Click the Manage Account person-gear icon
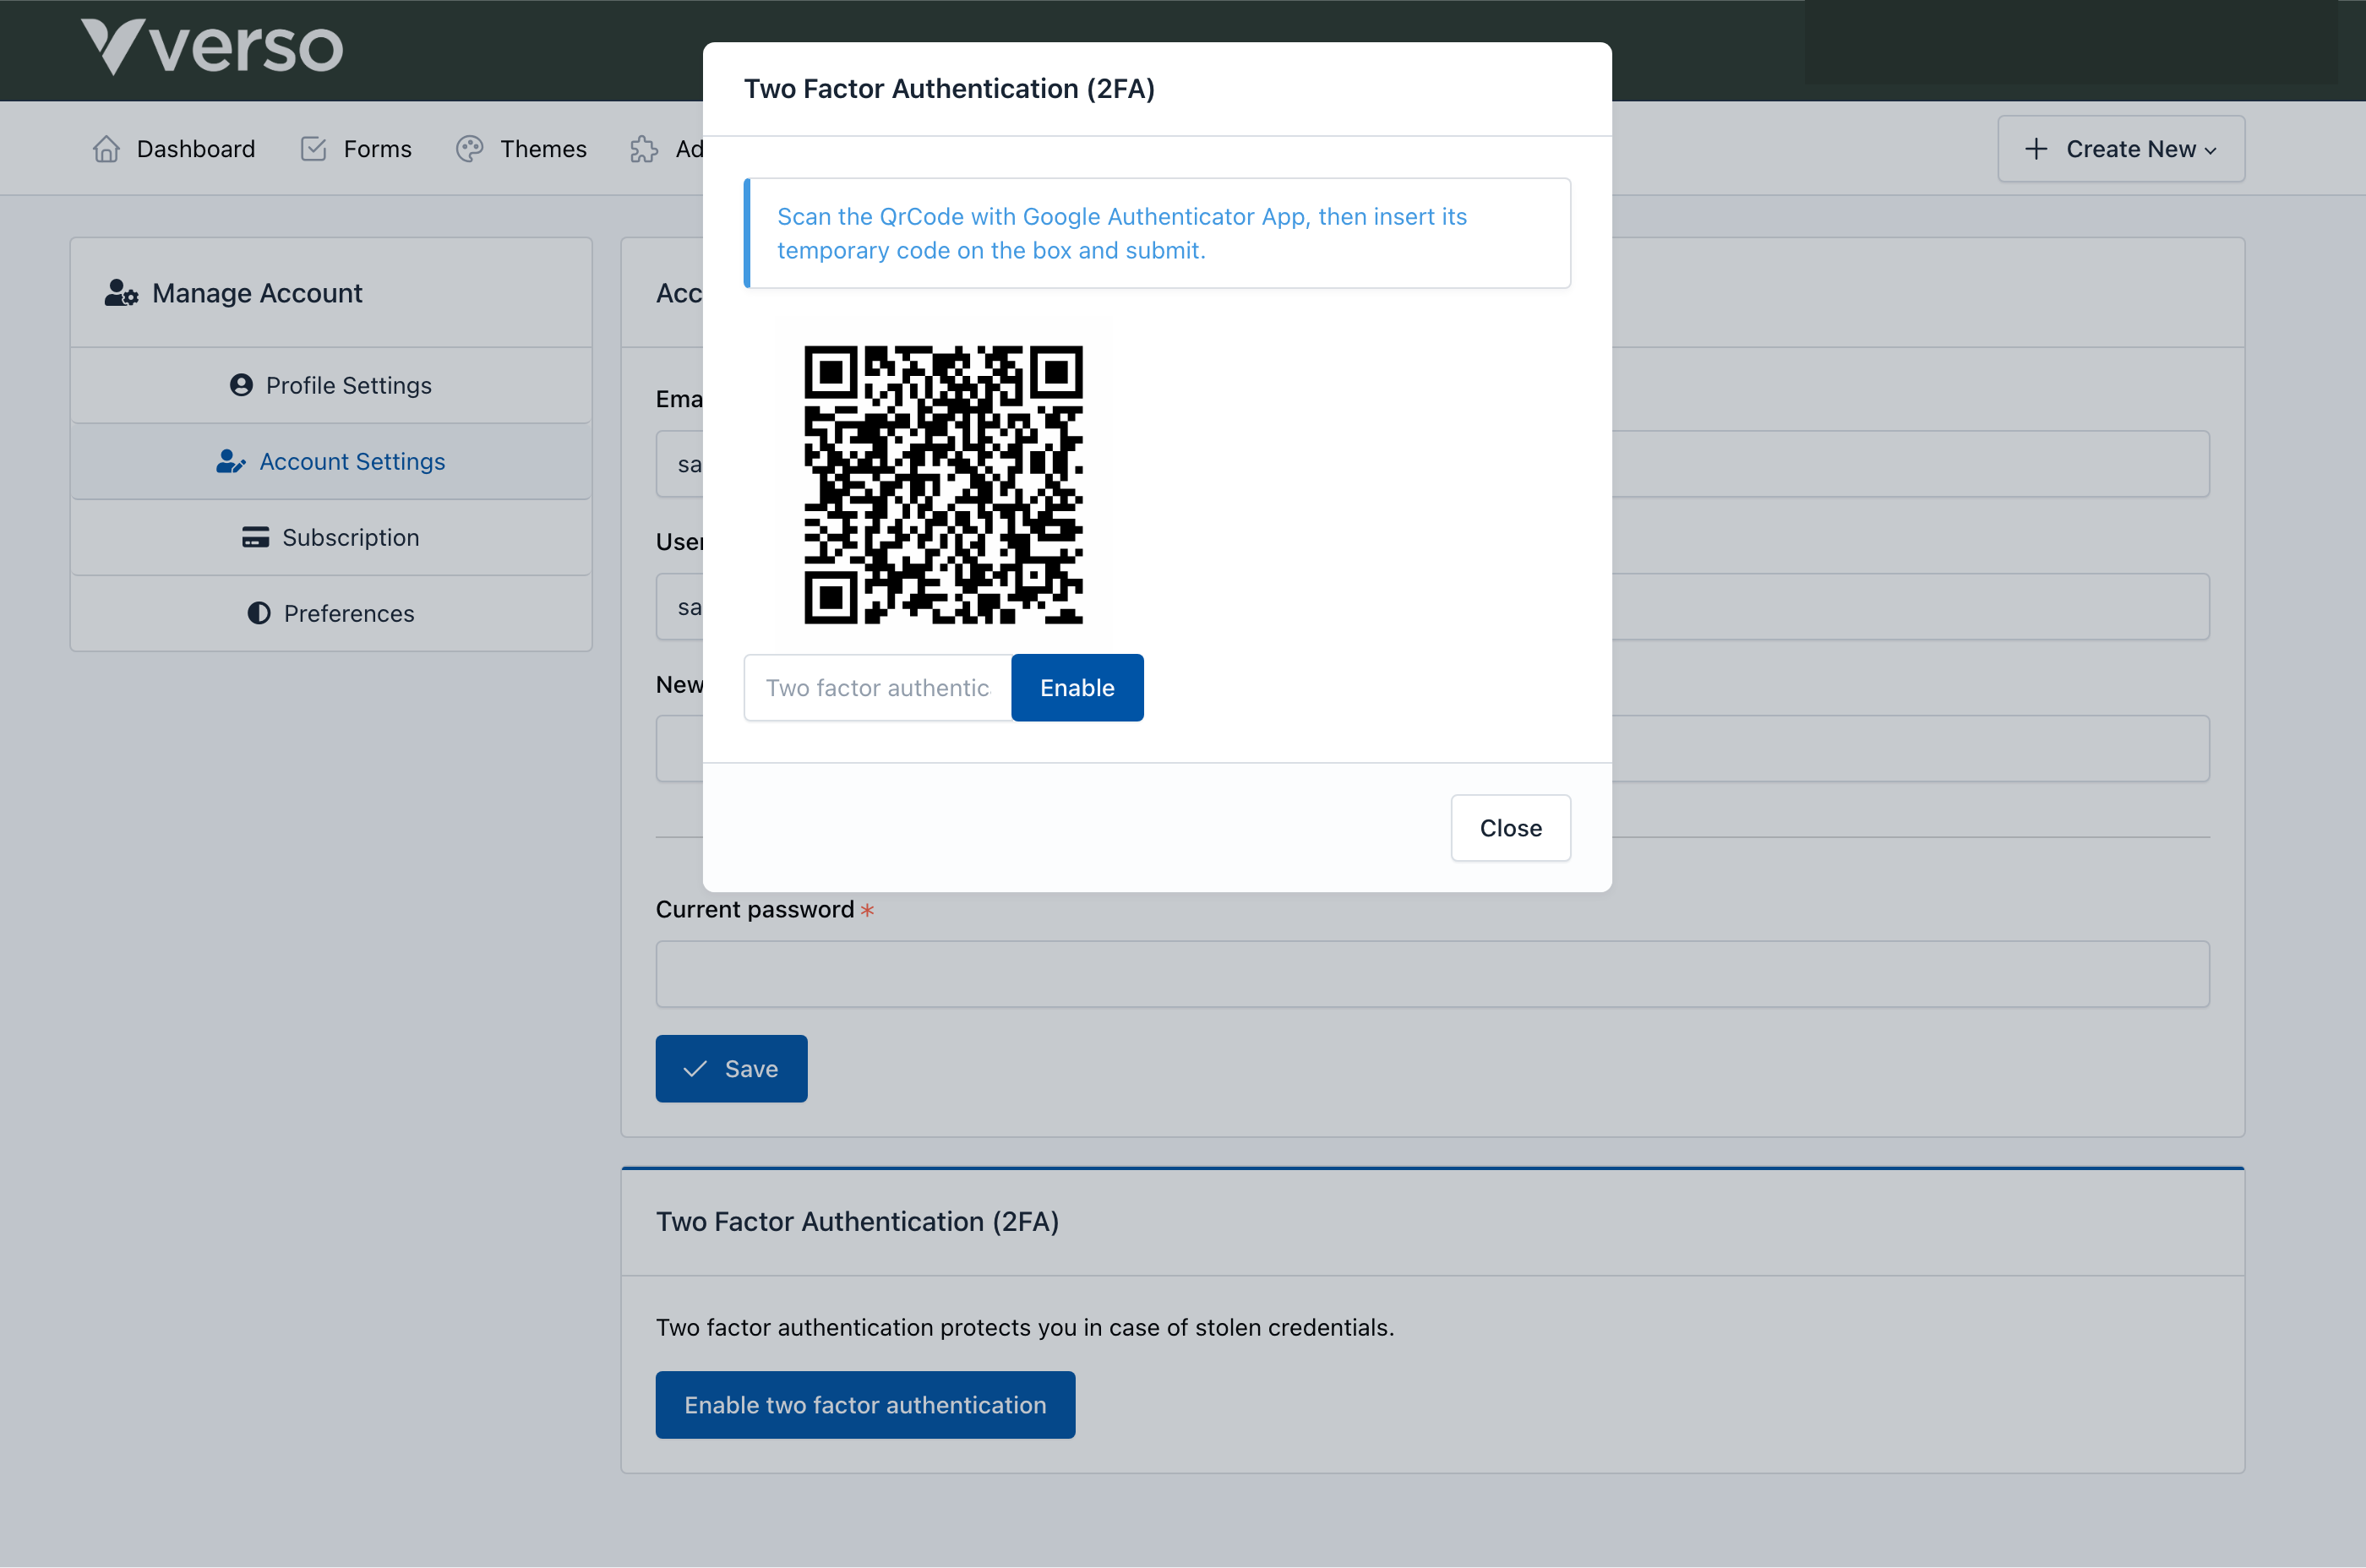Screen dimensions: 2366x1568 [120, 292]
